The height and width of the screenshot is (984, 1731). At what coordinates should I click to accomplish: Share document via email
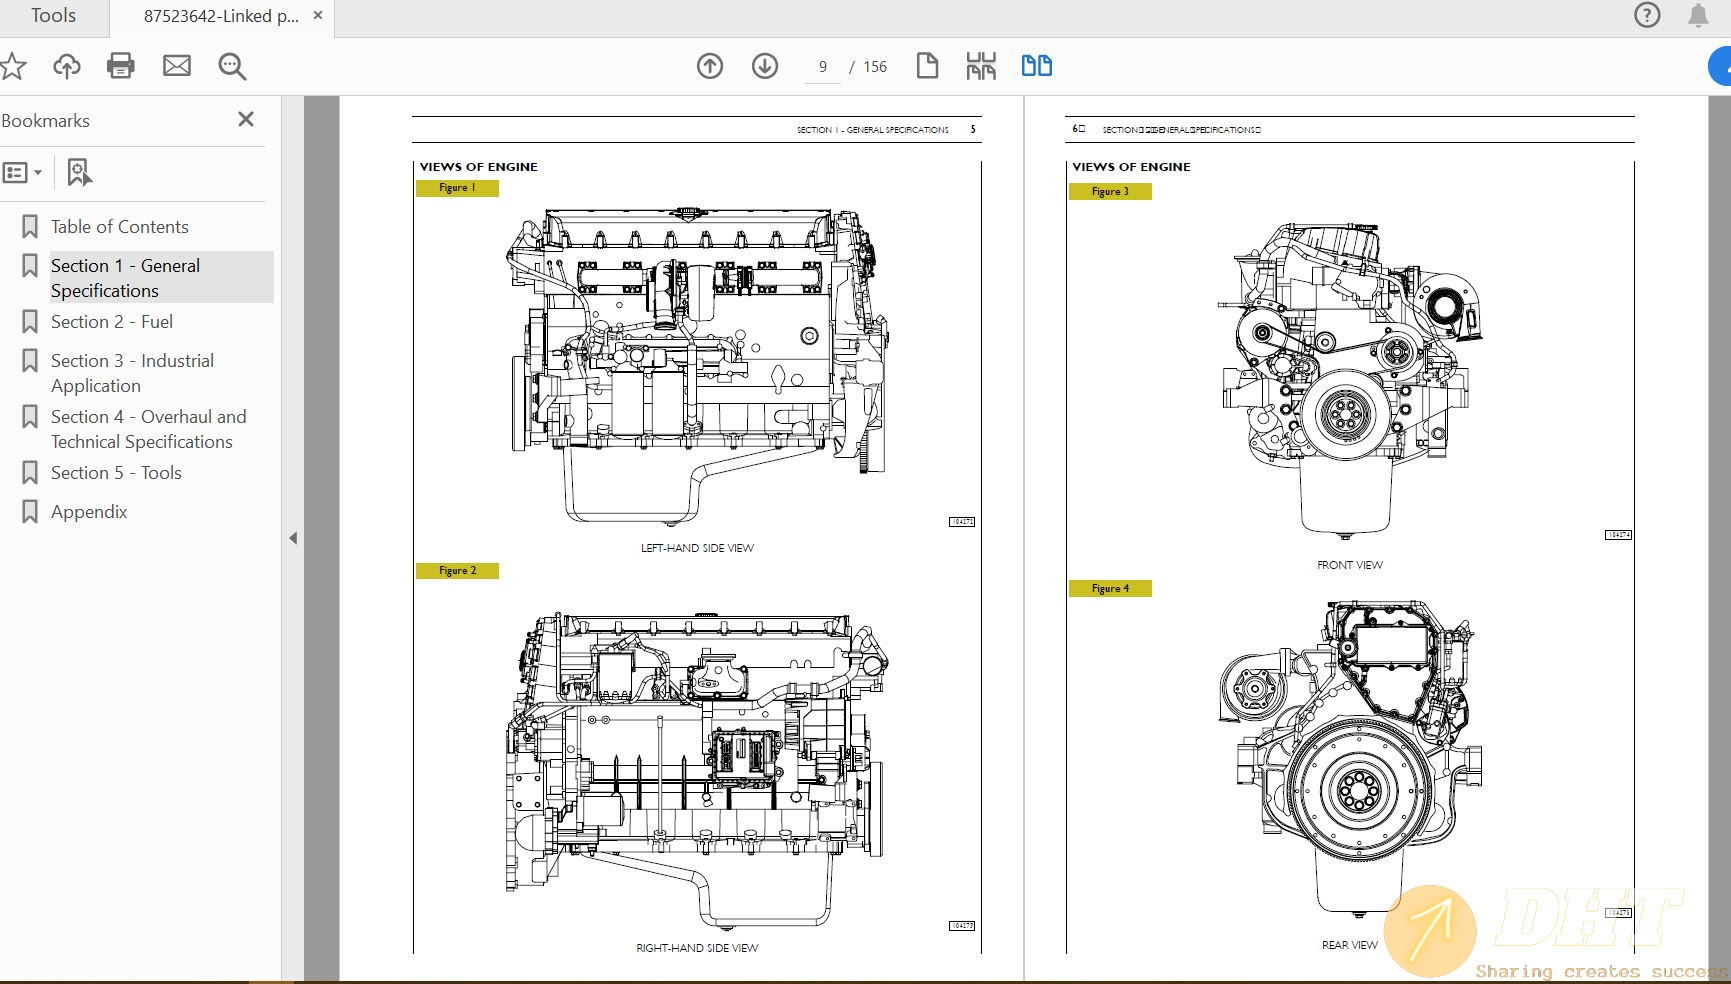point(176,66)
